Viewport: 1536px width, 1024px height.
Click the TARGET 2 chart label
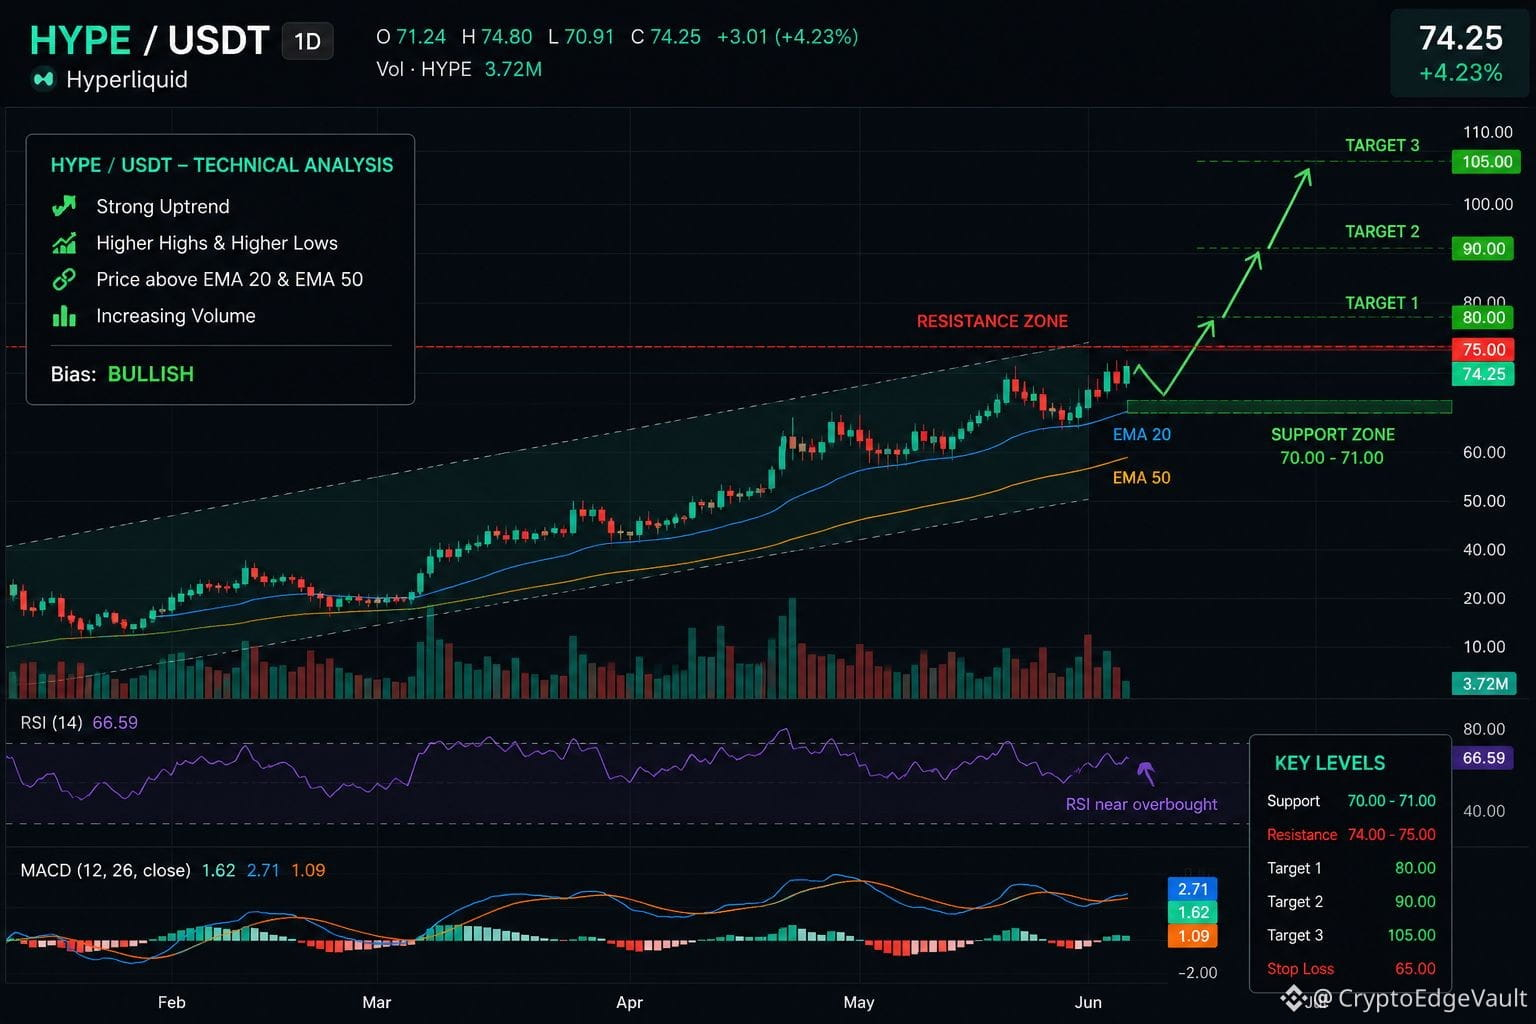click(x=1382, y=231)
